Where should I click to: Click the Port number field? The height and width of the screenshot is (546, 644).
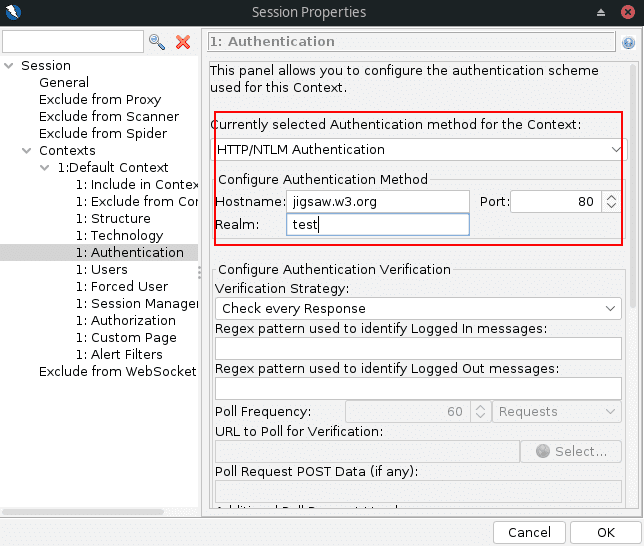click(x=556, y=201)
